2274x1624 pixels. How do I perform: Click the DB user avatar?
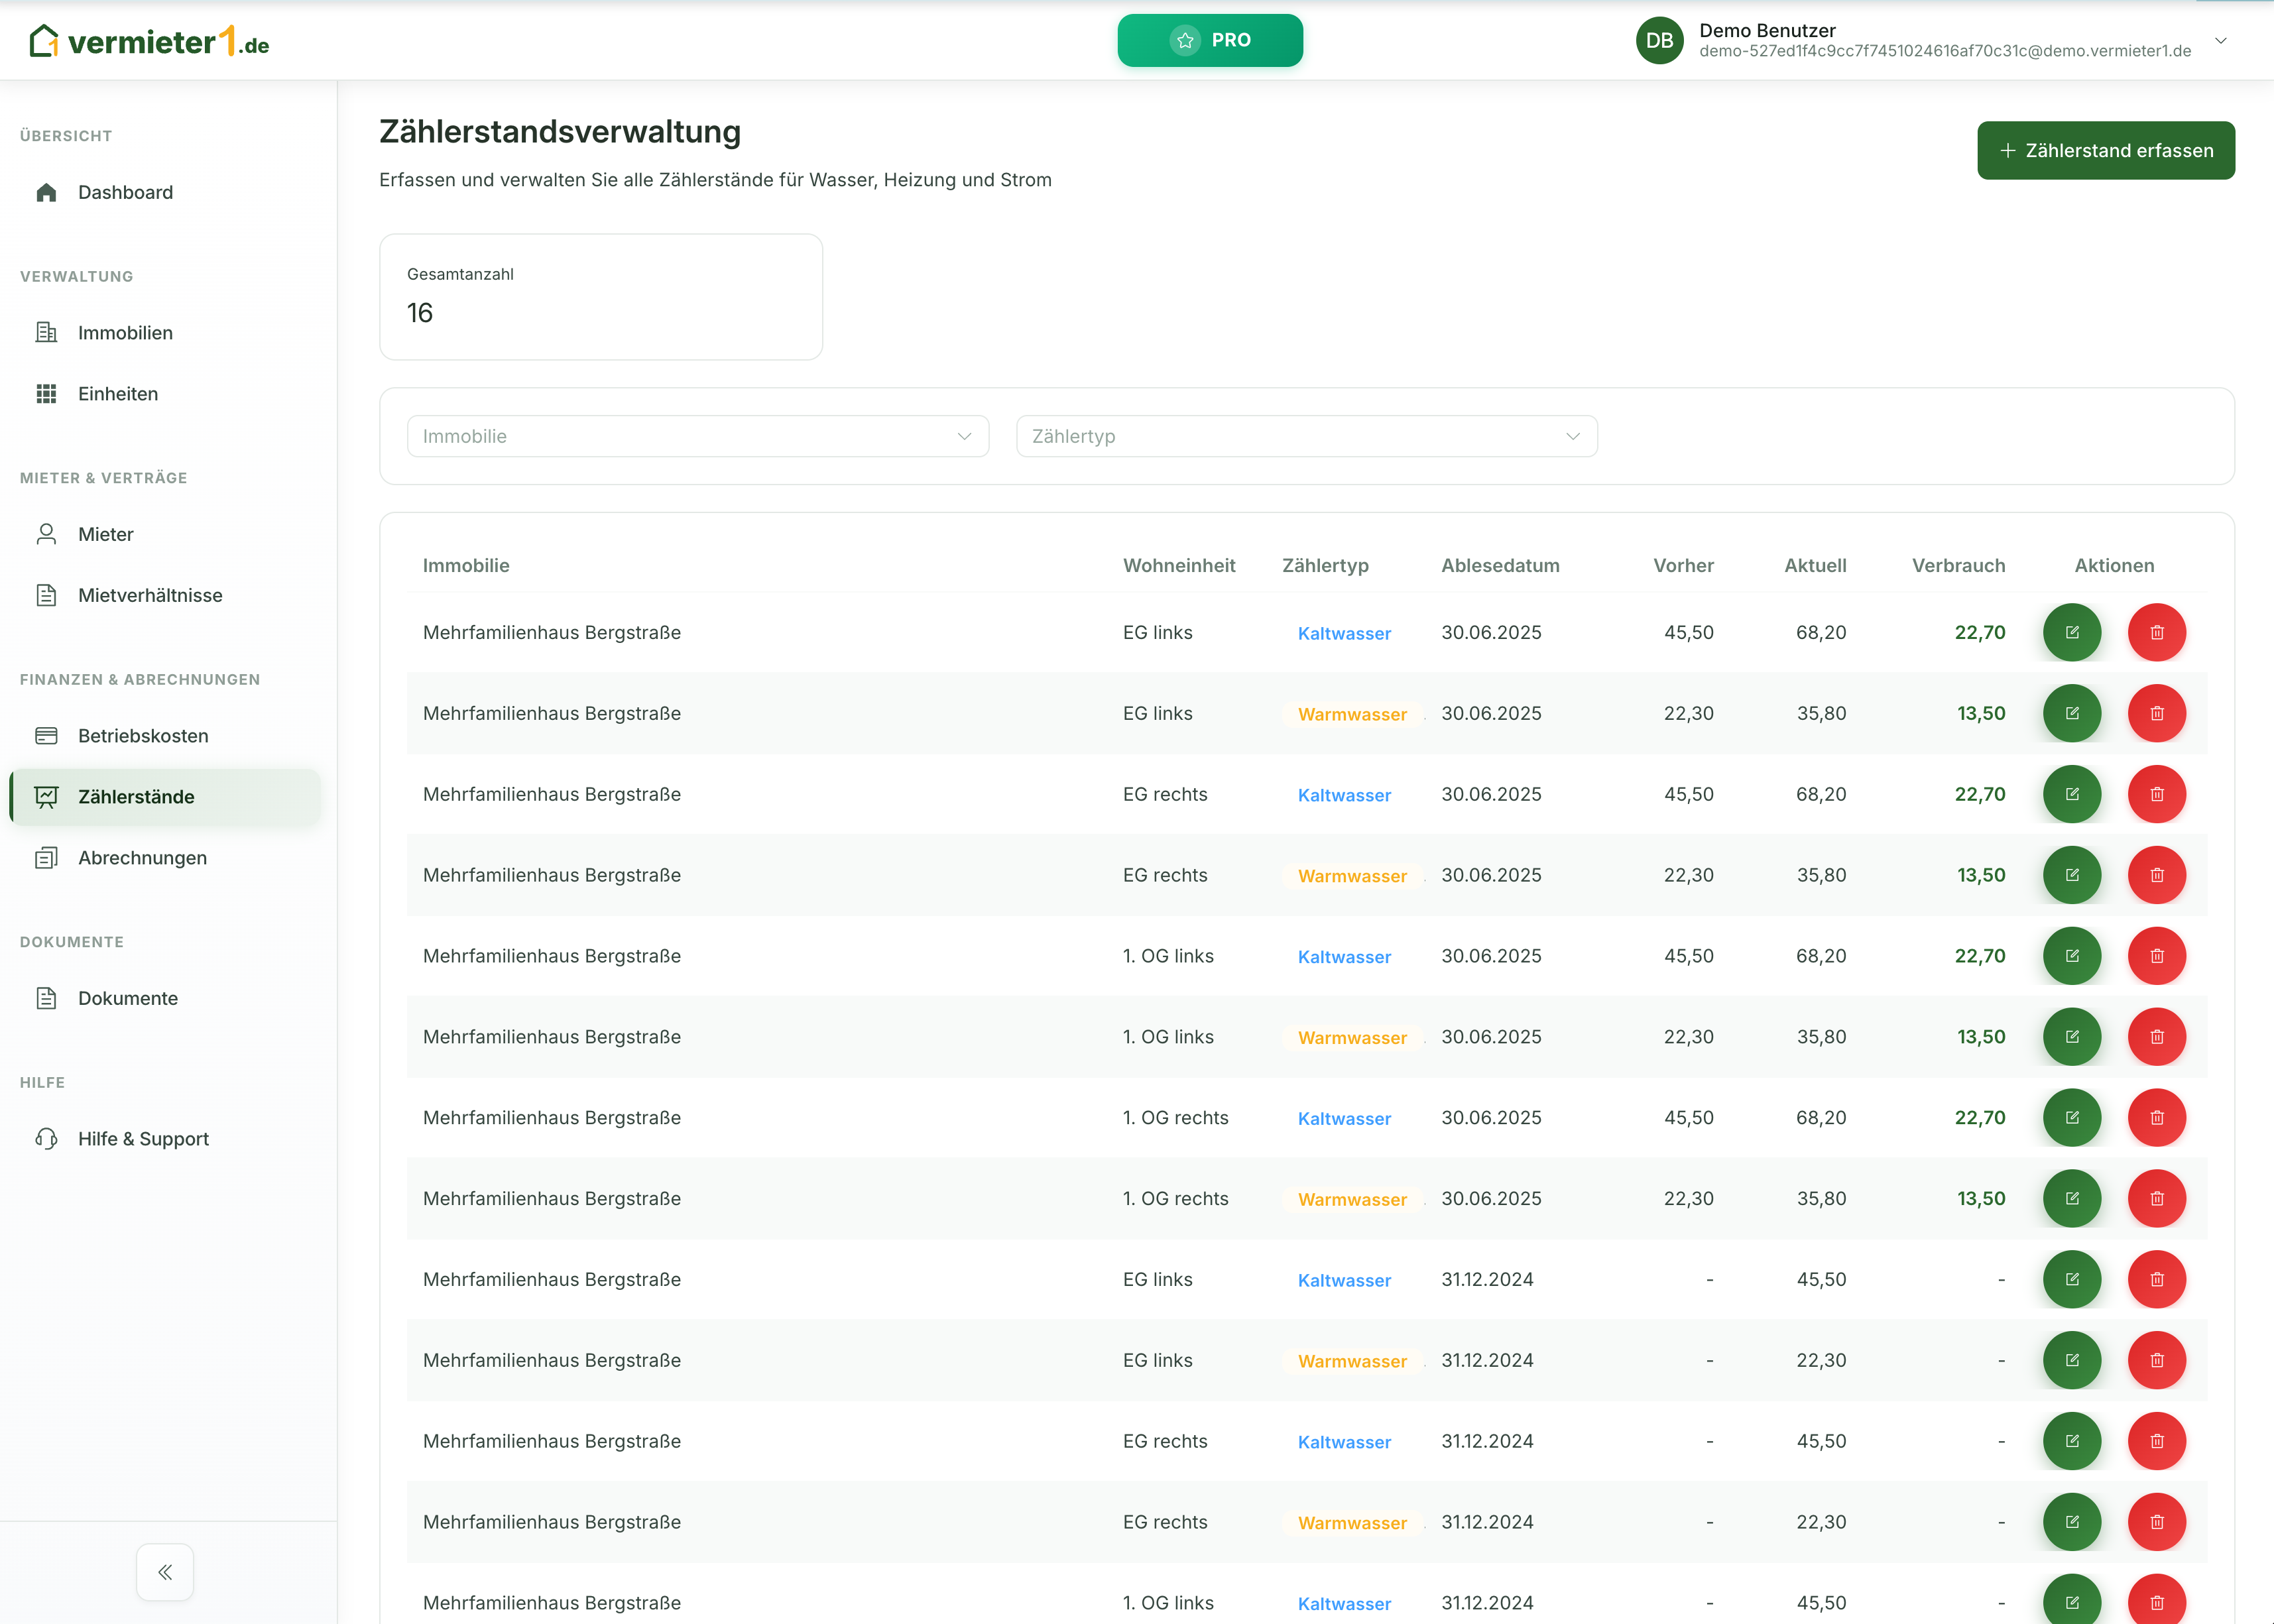point(1659,40)
